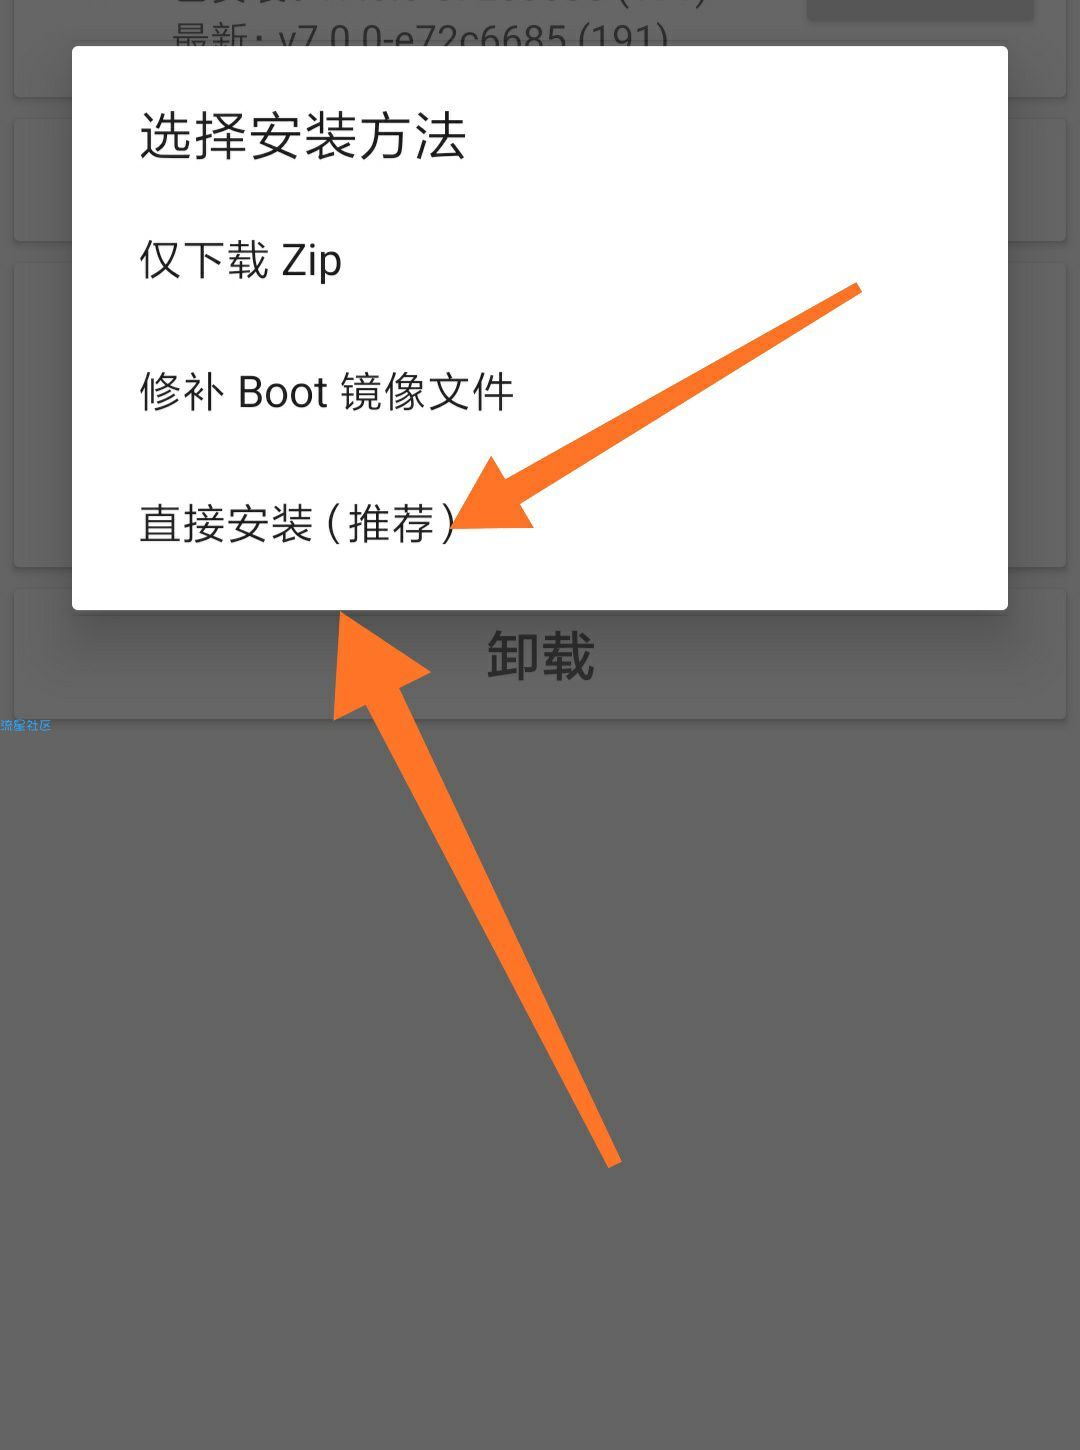Click the 选择安装方法 dialog title

pyautogui.click(x=303, y=136)
